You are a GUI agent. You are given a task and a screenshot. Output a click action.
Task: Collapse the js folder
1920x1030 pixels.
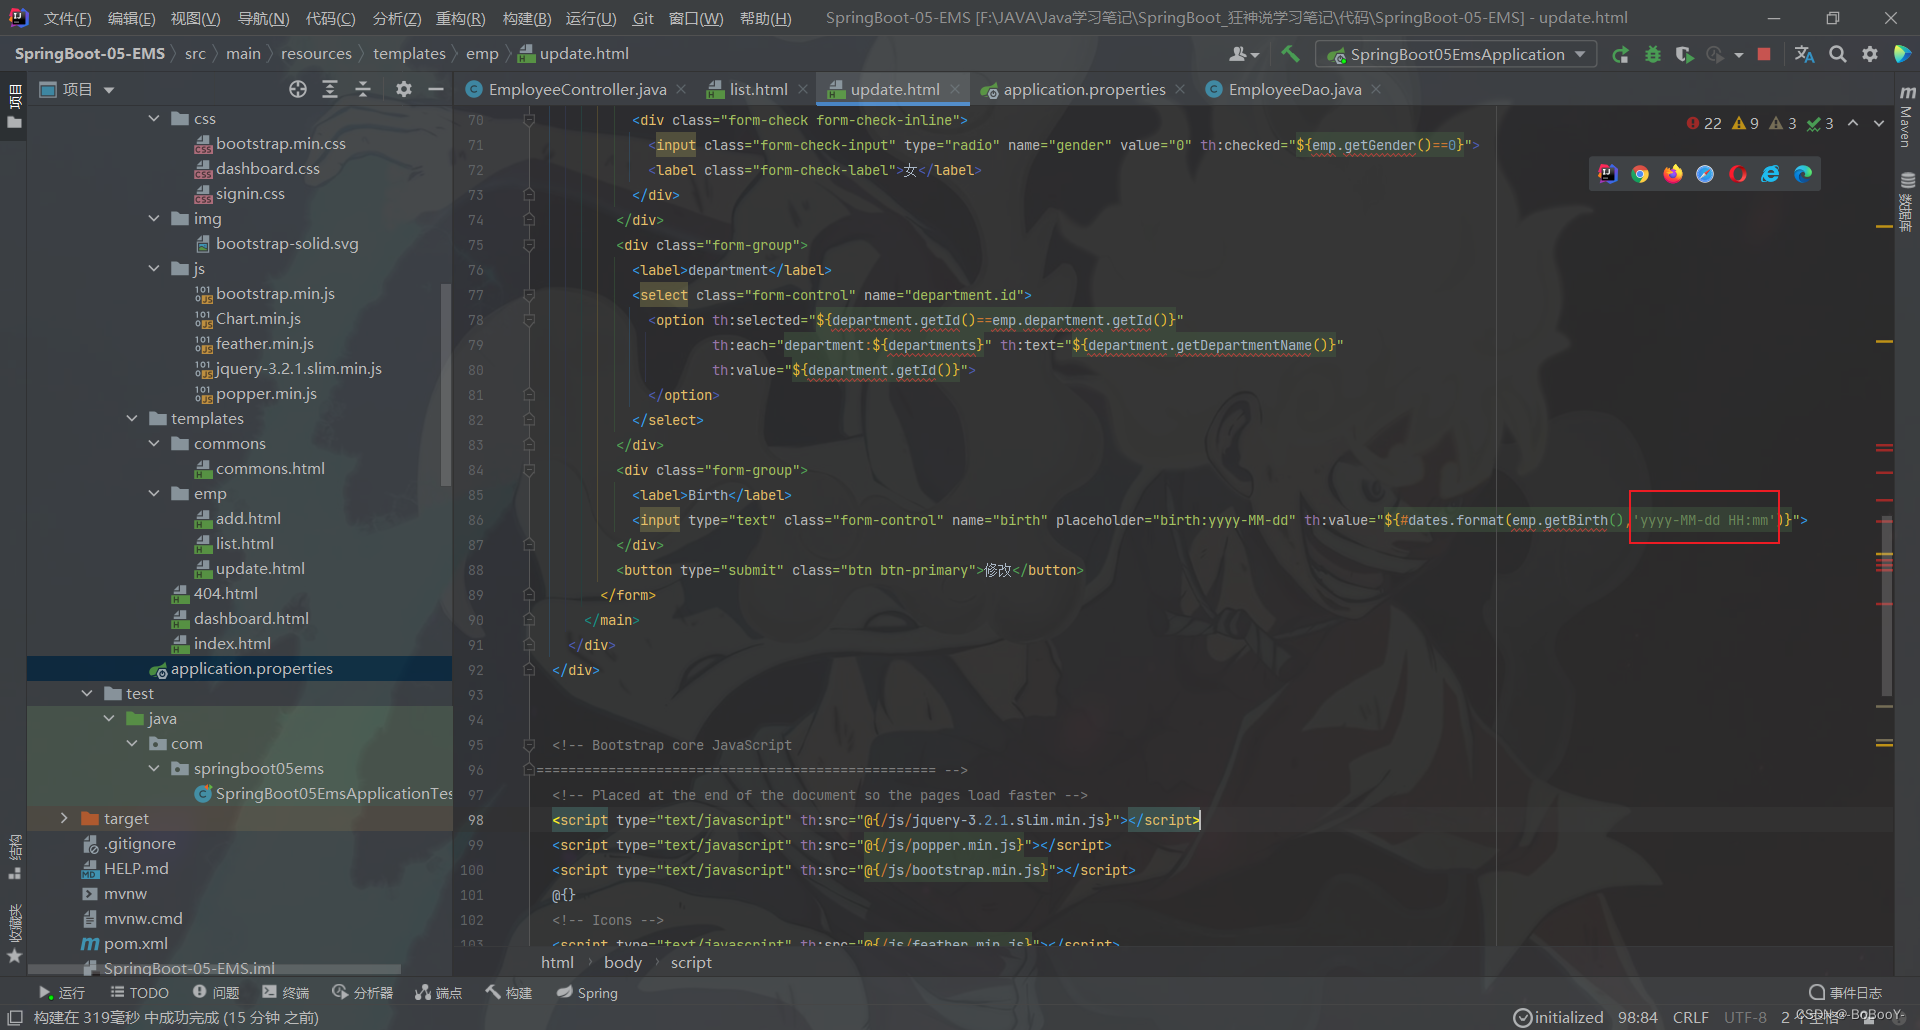154,268
